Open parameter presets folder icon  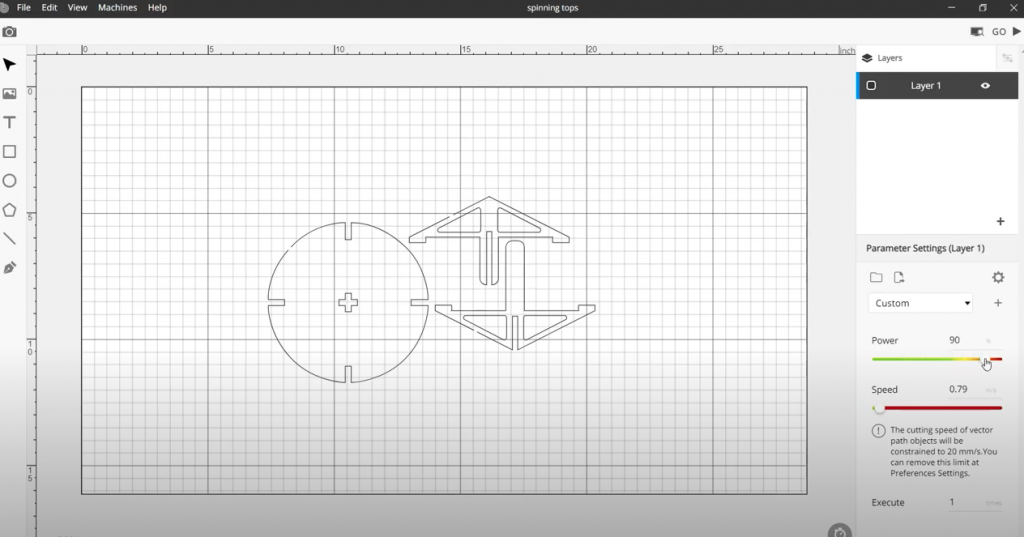coord(876,278)
